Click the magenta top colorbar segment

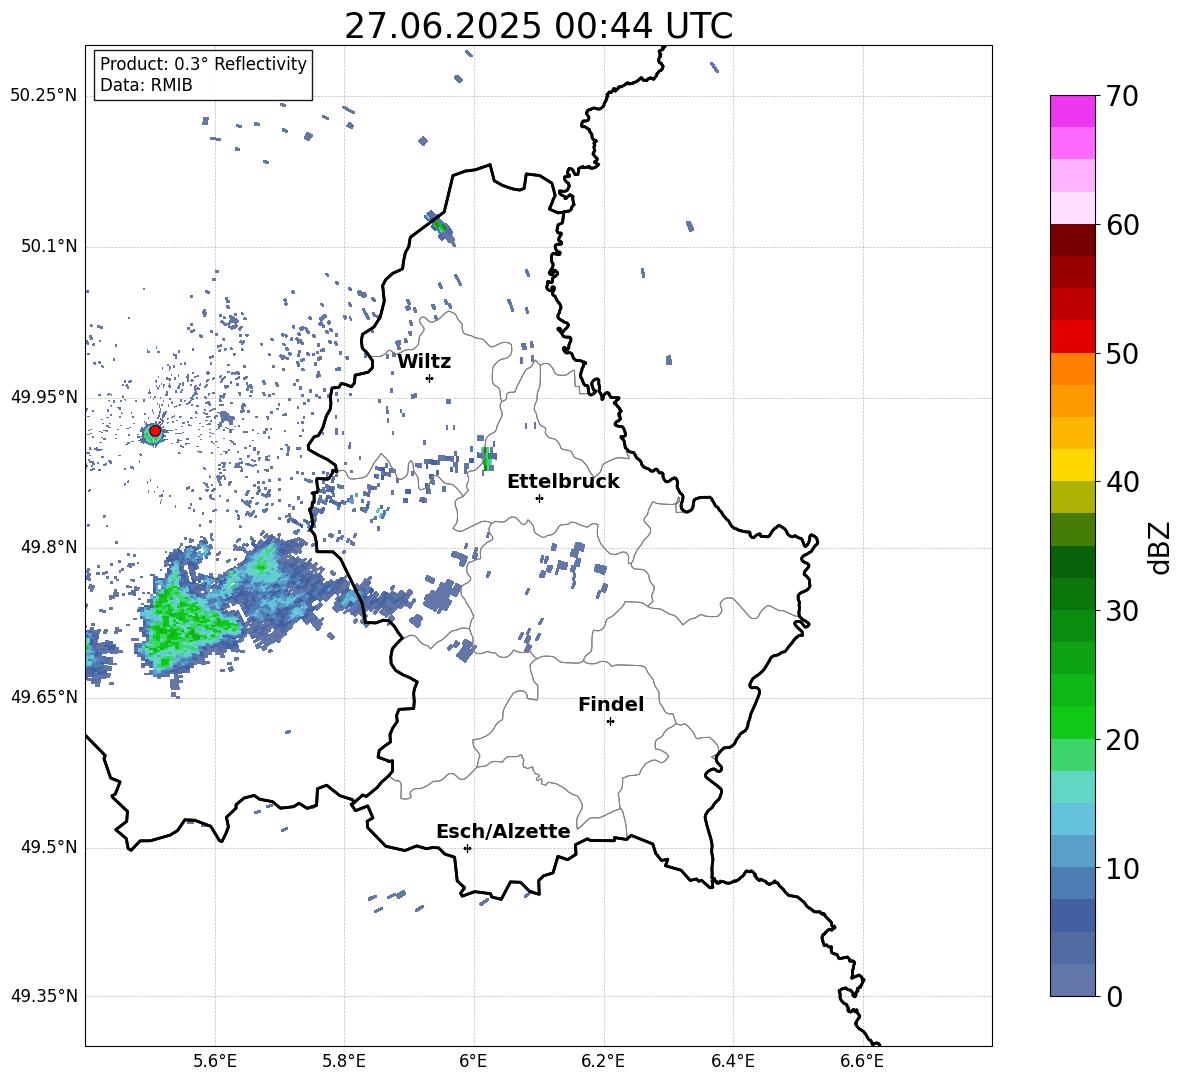pyautogui.click(x=1072, y=111)
